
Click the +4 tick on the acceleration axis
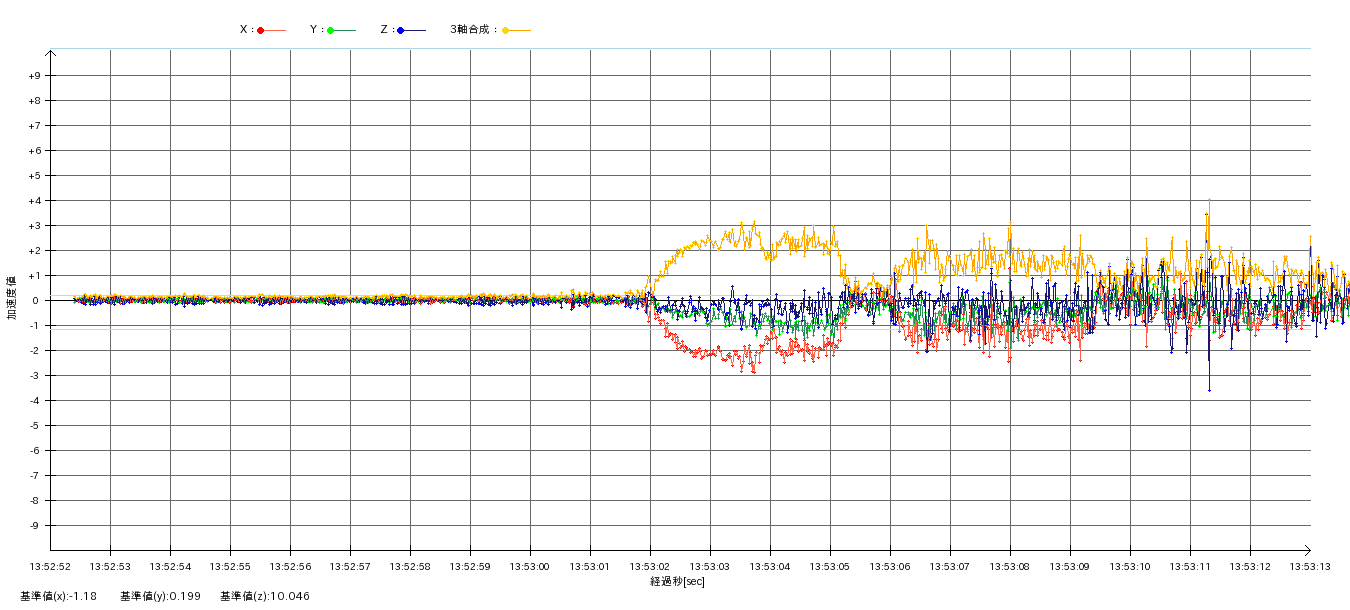click(x=34, y=201)
